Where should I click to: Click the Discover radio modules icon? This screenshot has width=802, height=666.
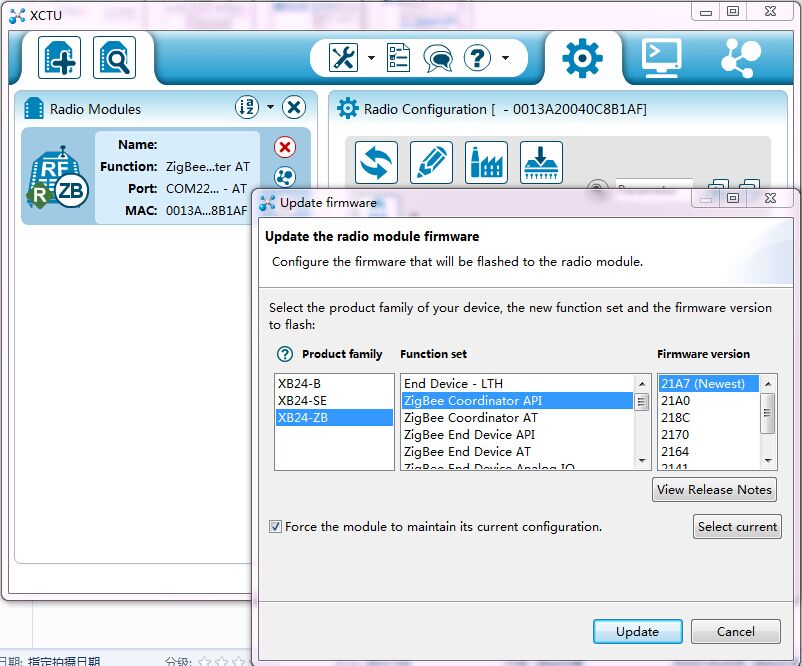pyautogui.click(x=114, y=57)
